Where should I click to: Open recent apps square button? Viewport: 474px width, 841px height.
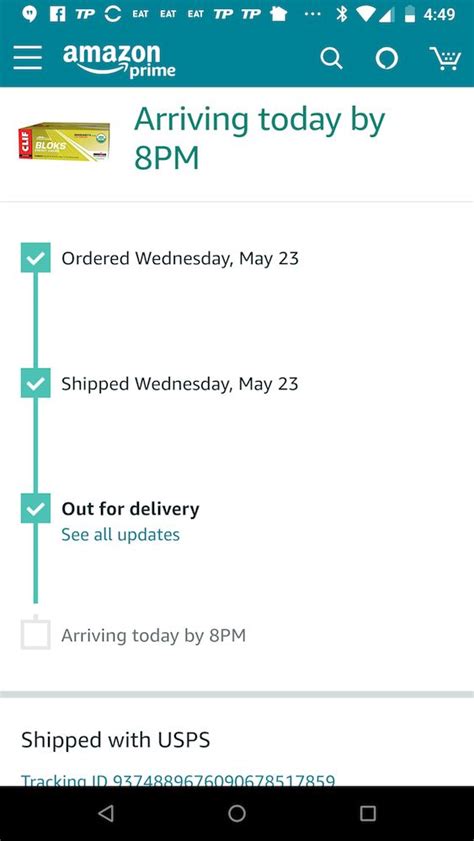click(x=367, y=813)
